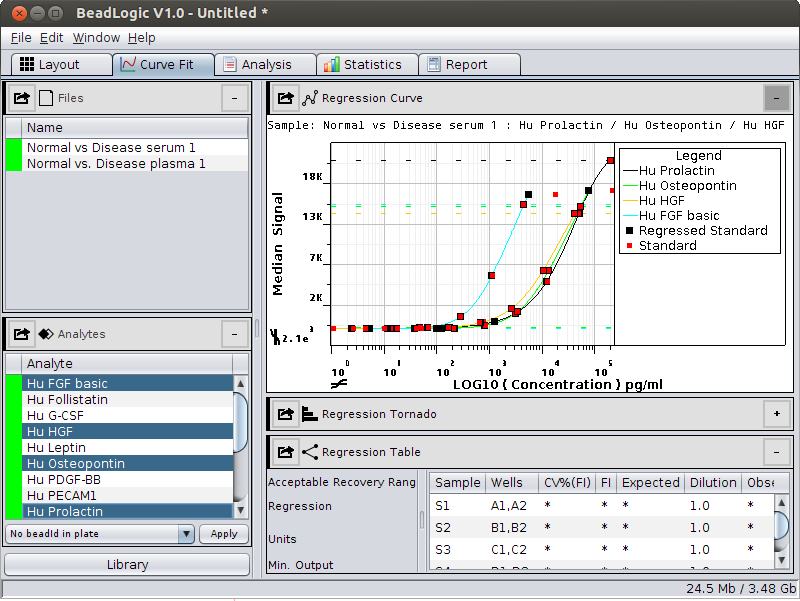Switch to the Curve Fit tab
Image resolution: width=800 pixels, height=601 pixels.
click(x=163, y=65)
